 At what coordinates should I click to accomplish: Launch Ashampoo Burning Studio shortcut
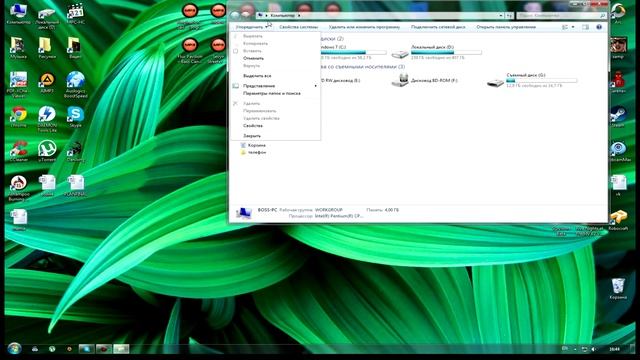point(18,188)
